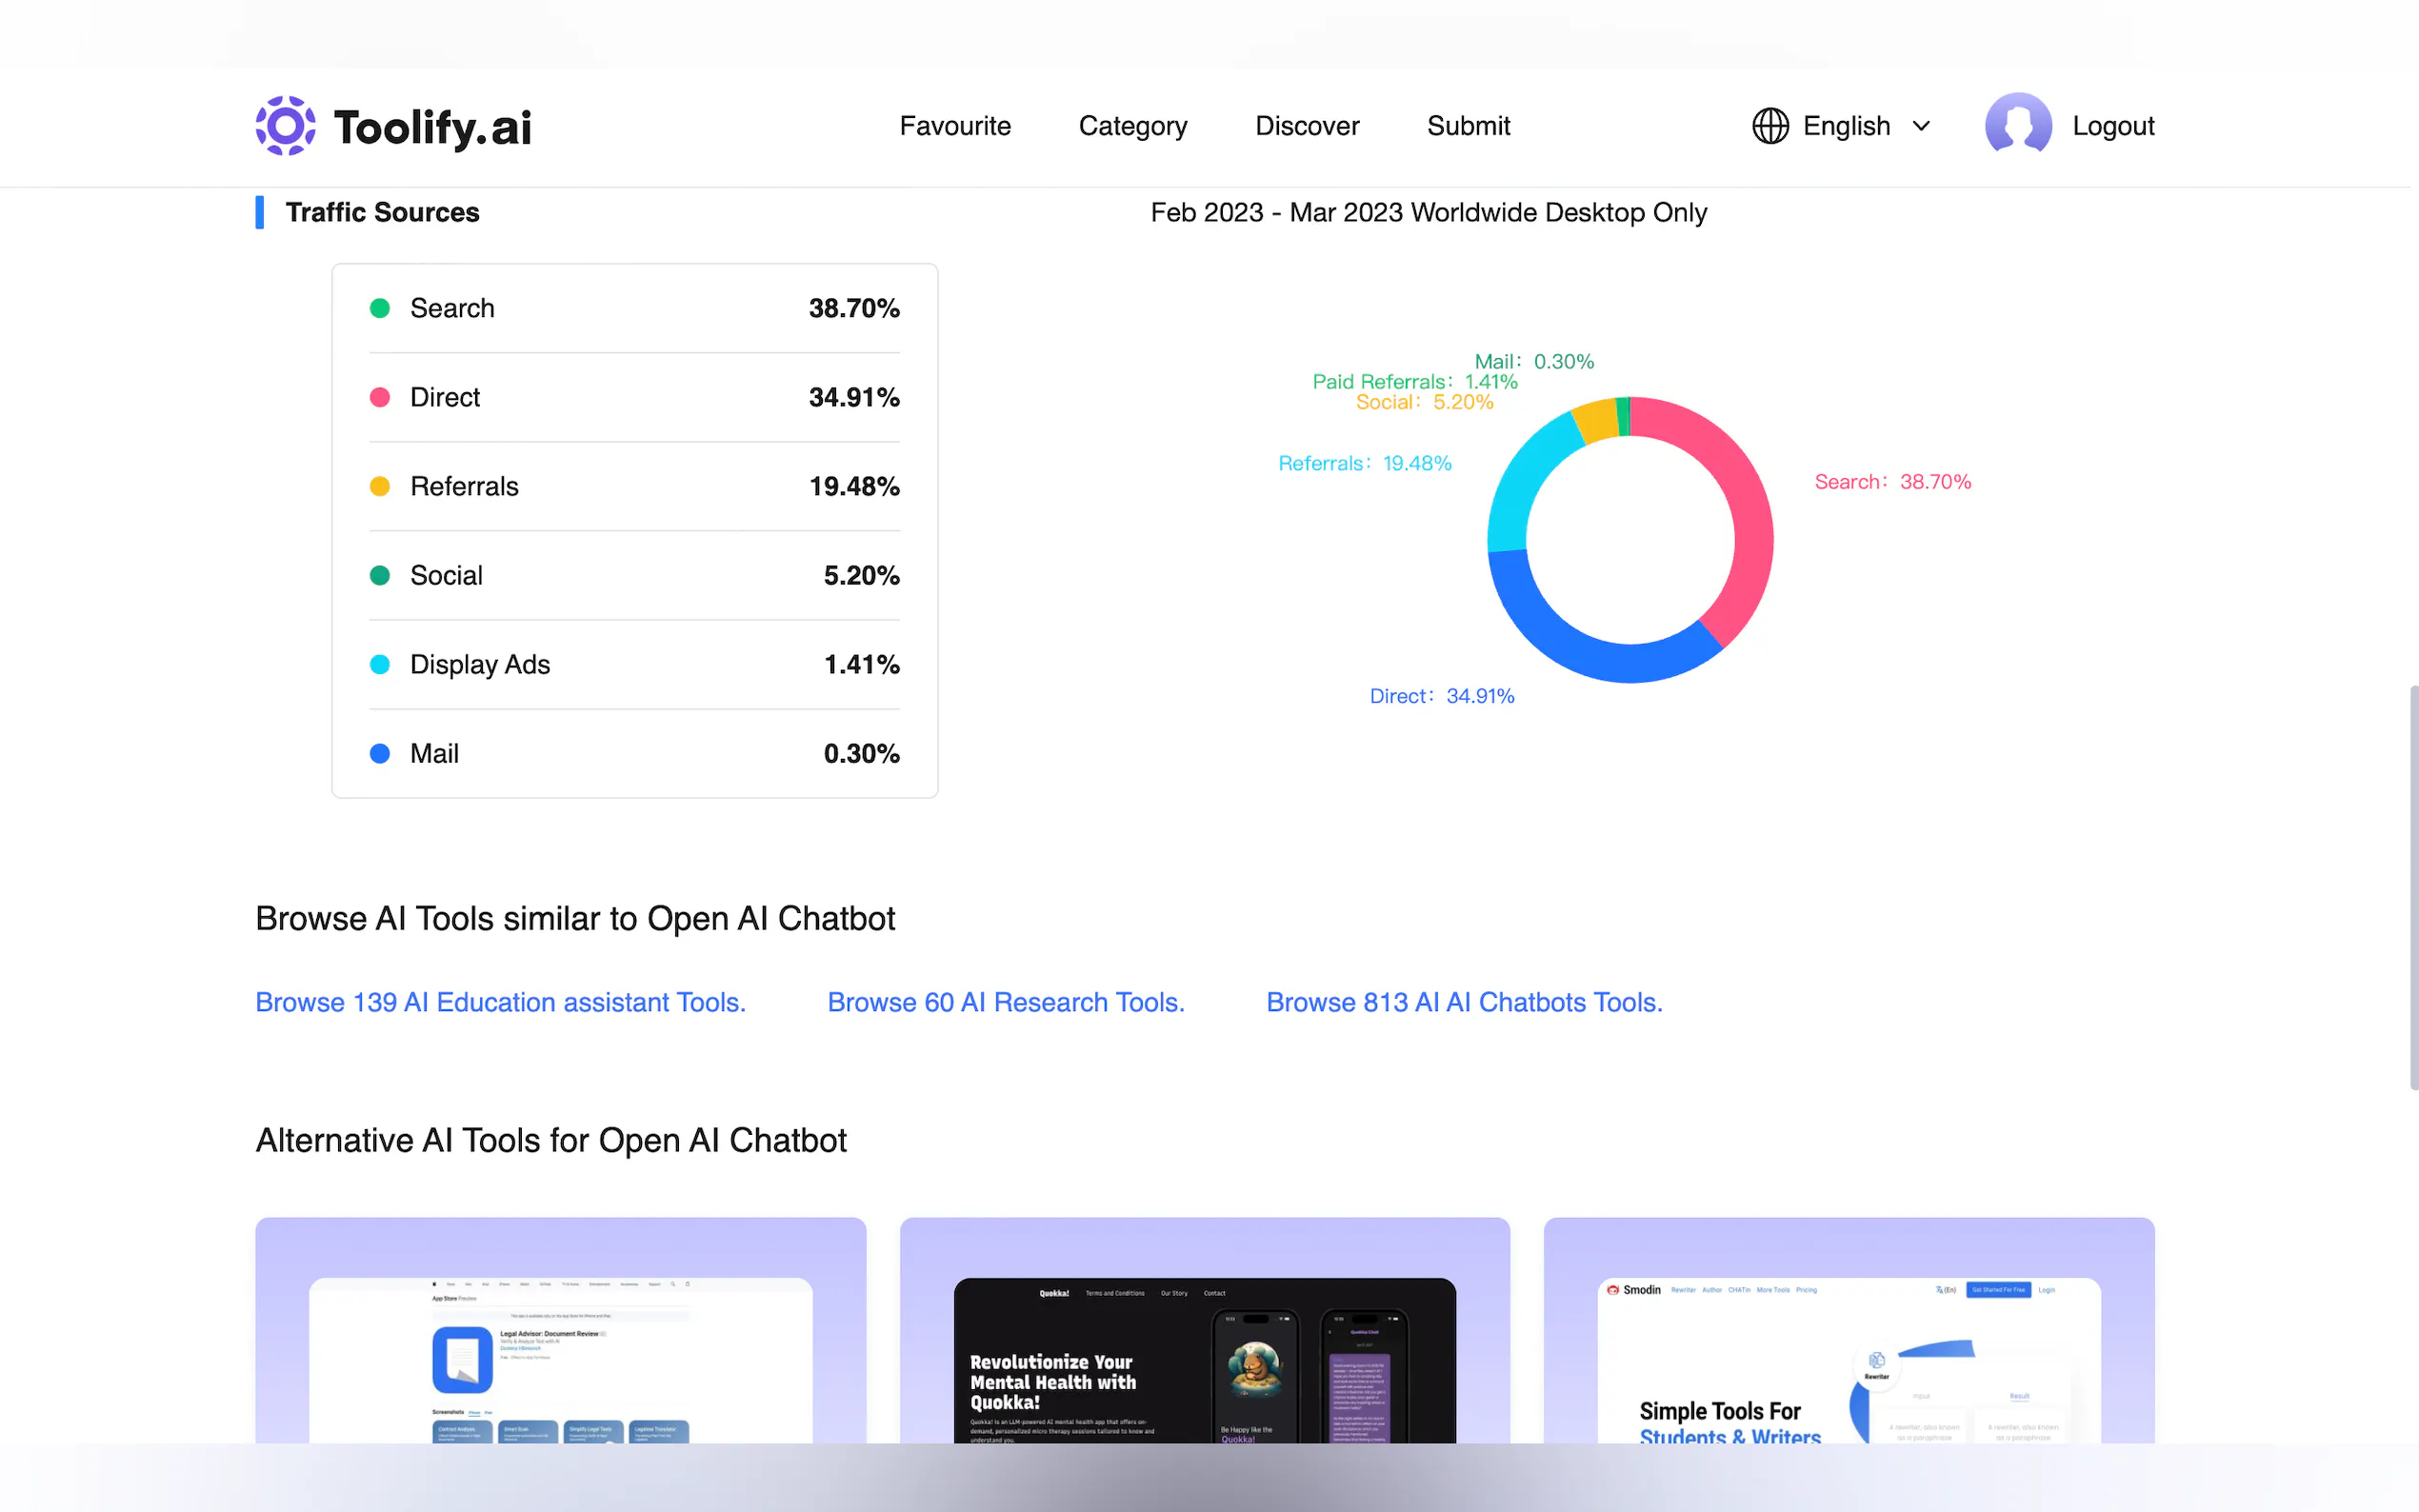Click the pink Direct legend dot
Viewport: 2419px width, 1512px height.
[x=380, y=397]
